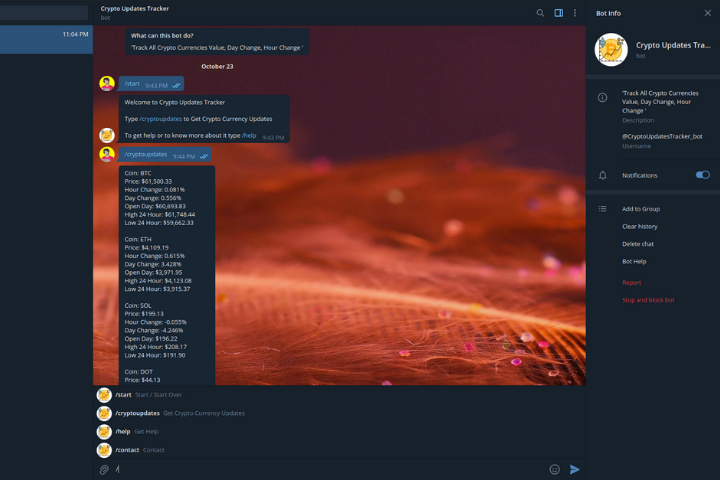
Task: Click 'Day Change: 3.428%' line under ETH
Action: pyautogui.click(x=153, y=264)
